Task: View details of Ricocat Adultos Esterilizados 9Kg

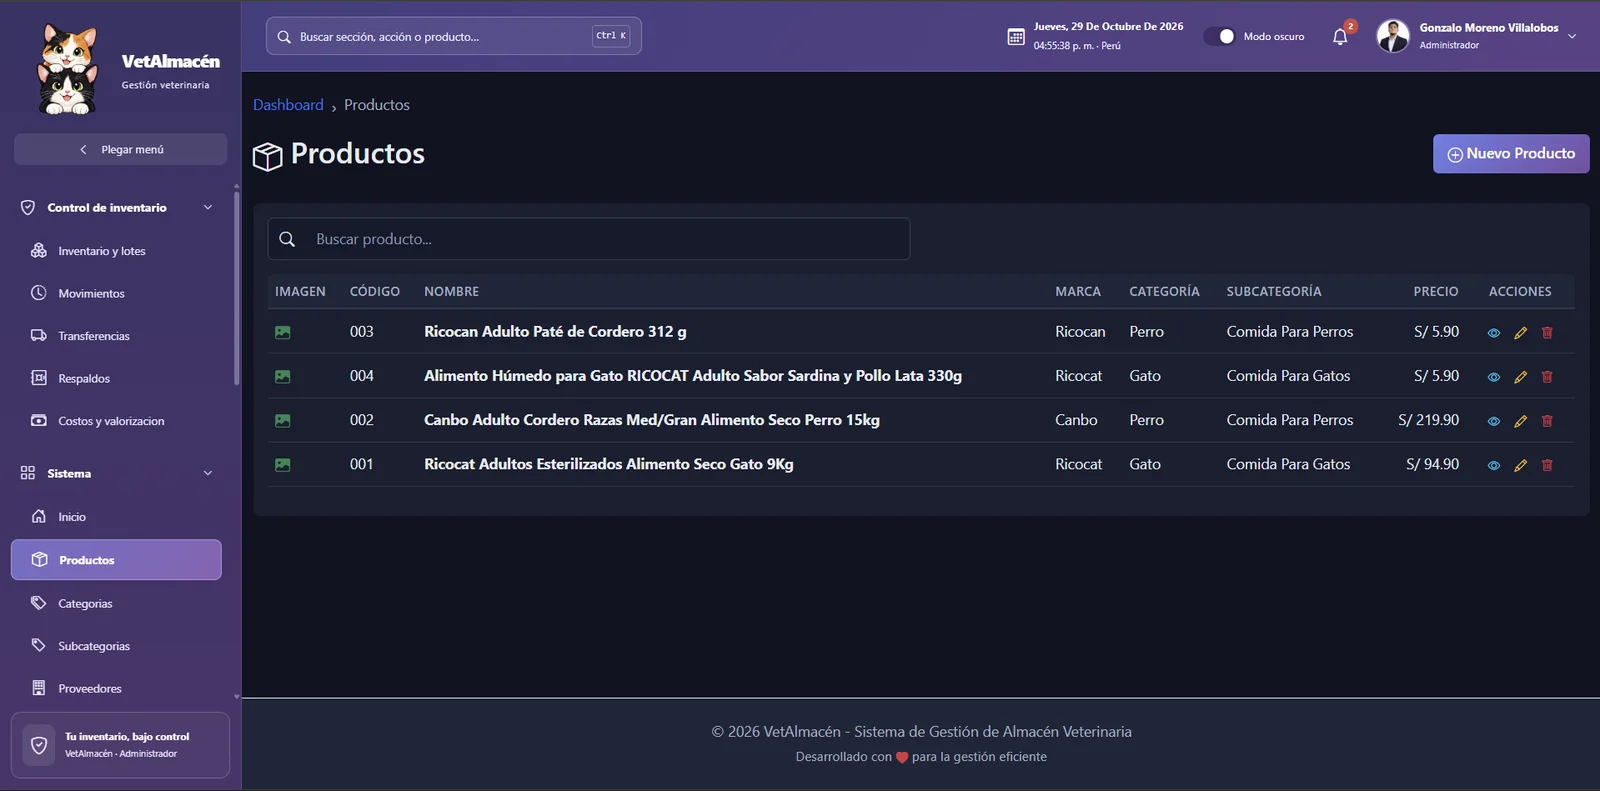Action: click(x=1494, y=465)
